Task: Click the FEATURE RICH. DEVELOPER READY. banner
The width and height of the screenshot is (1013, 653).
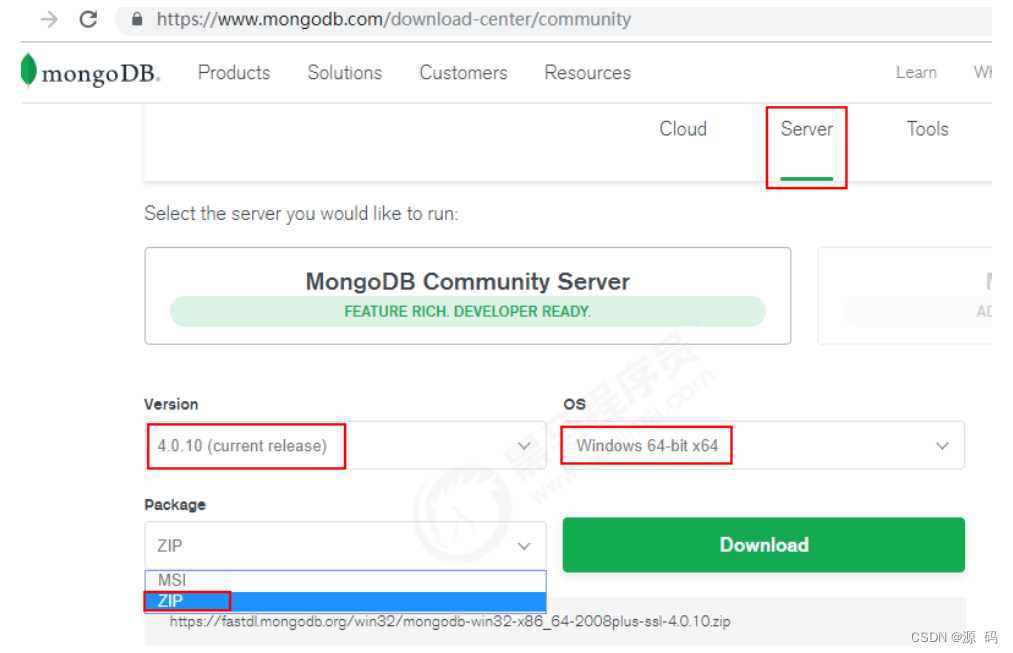Action: [x=468, y=311]
